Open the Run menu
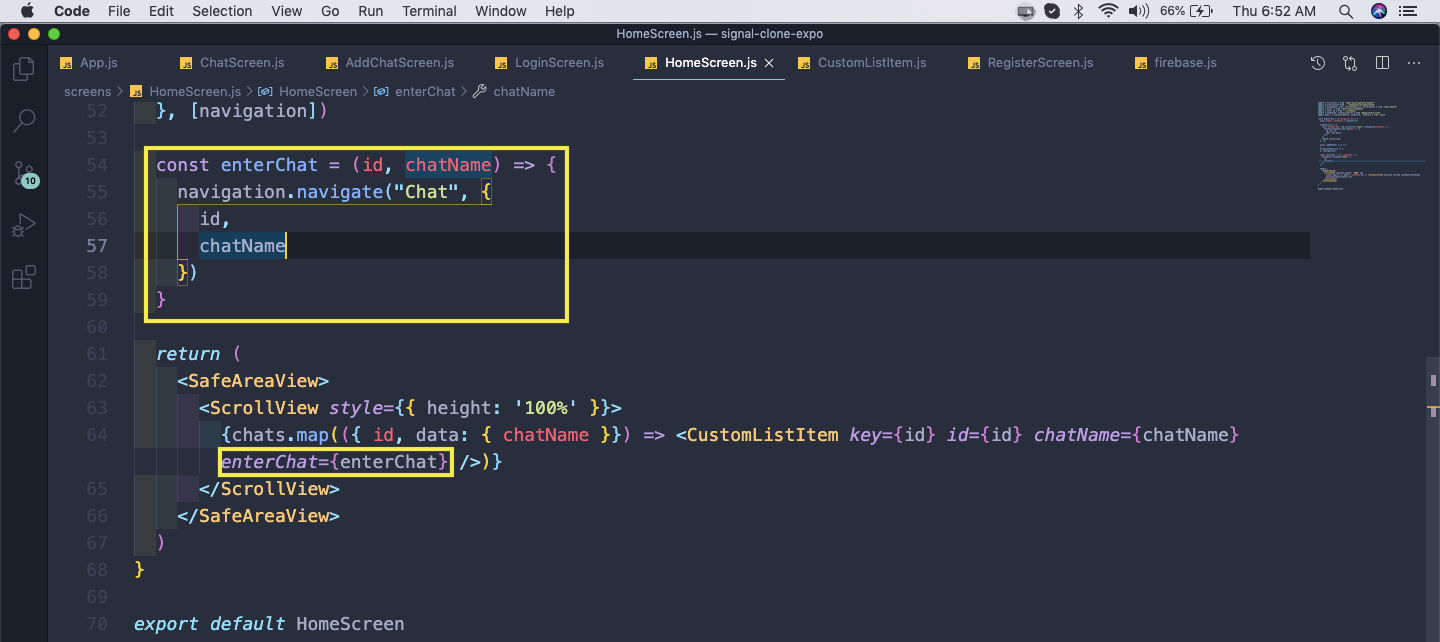 (370, 11)
